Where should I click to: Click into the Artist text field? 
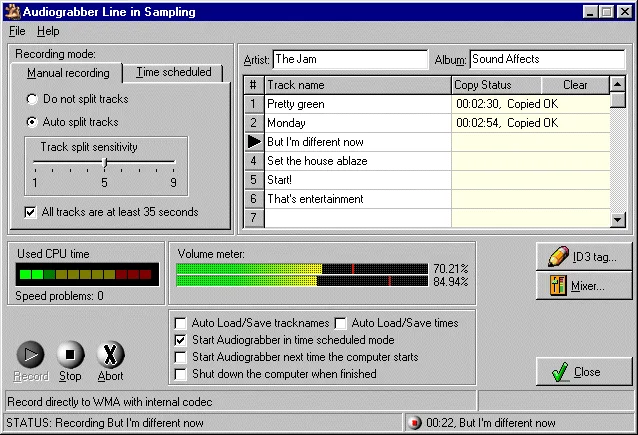click(350, 59)
